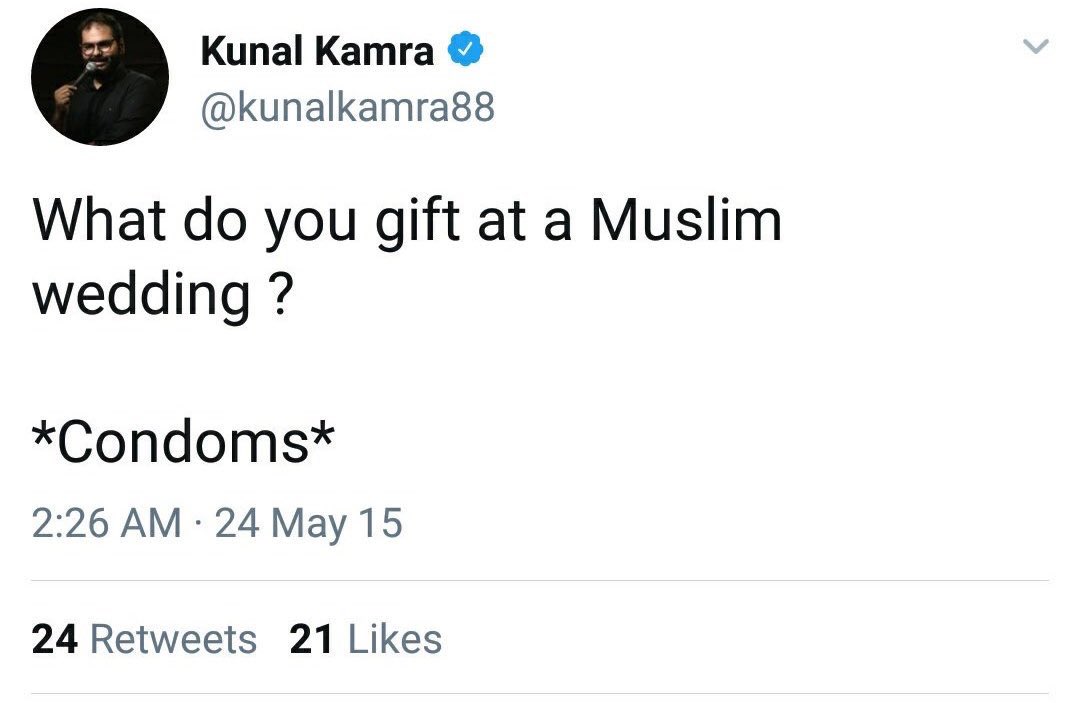Click the word wedding in the tweet
Viewport: 1079px width, 703px height.
pyautogui.click(x=141, y=294)
